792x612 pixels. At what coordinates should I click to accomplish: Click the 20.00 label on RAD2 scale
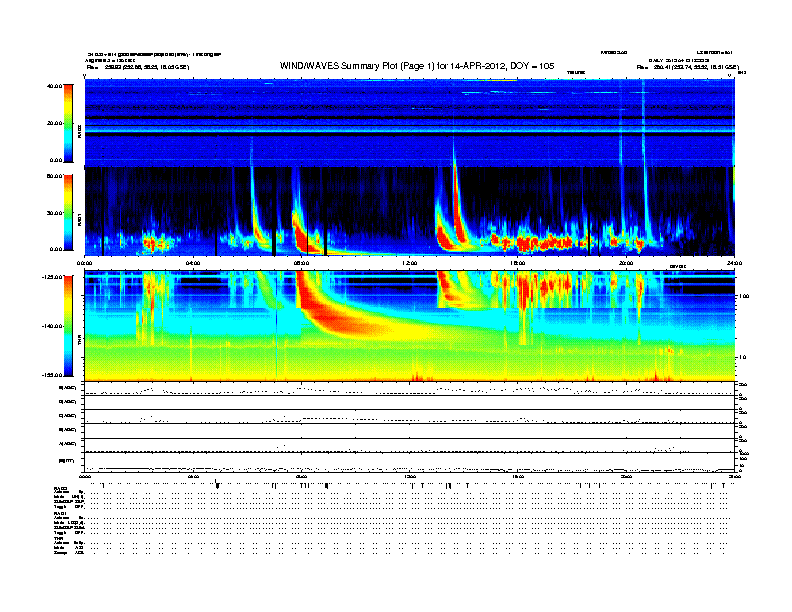(x=55, y=123)
